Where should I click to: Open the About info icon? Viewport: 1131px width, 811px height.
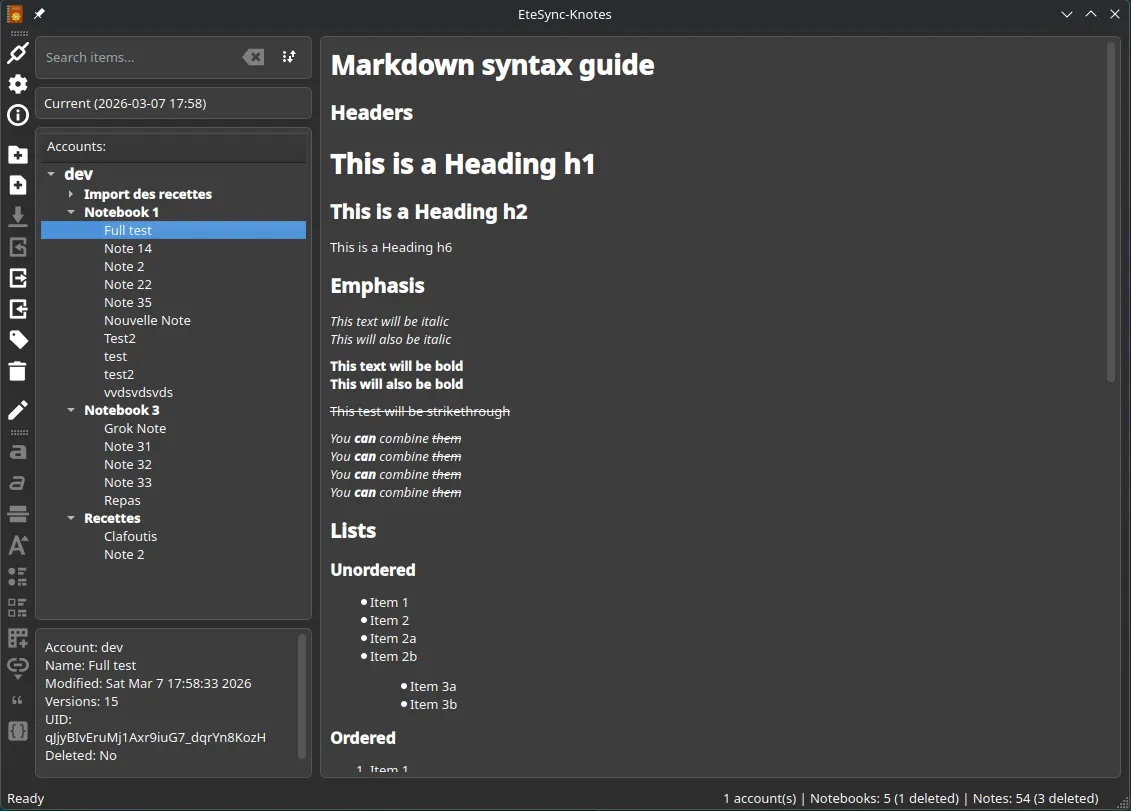pyautogui.click(x=18, y=115)
